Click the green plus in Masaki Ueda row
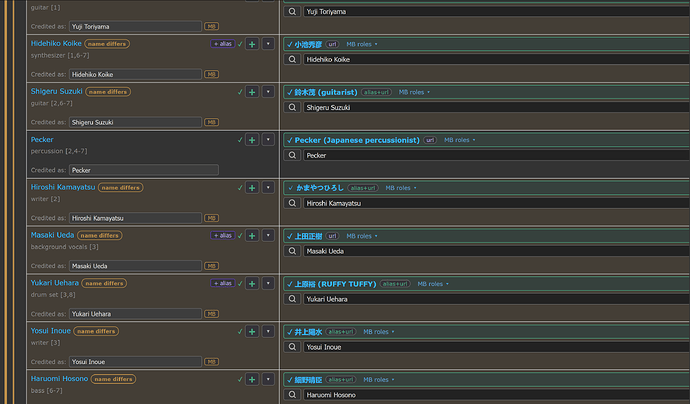 [252, 235]
